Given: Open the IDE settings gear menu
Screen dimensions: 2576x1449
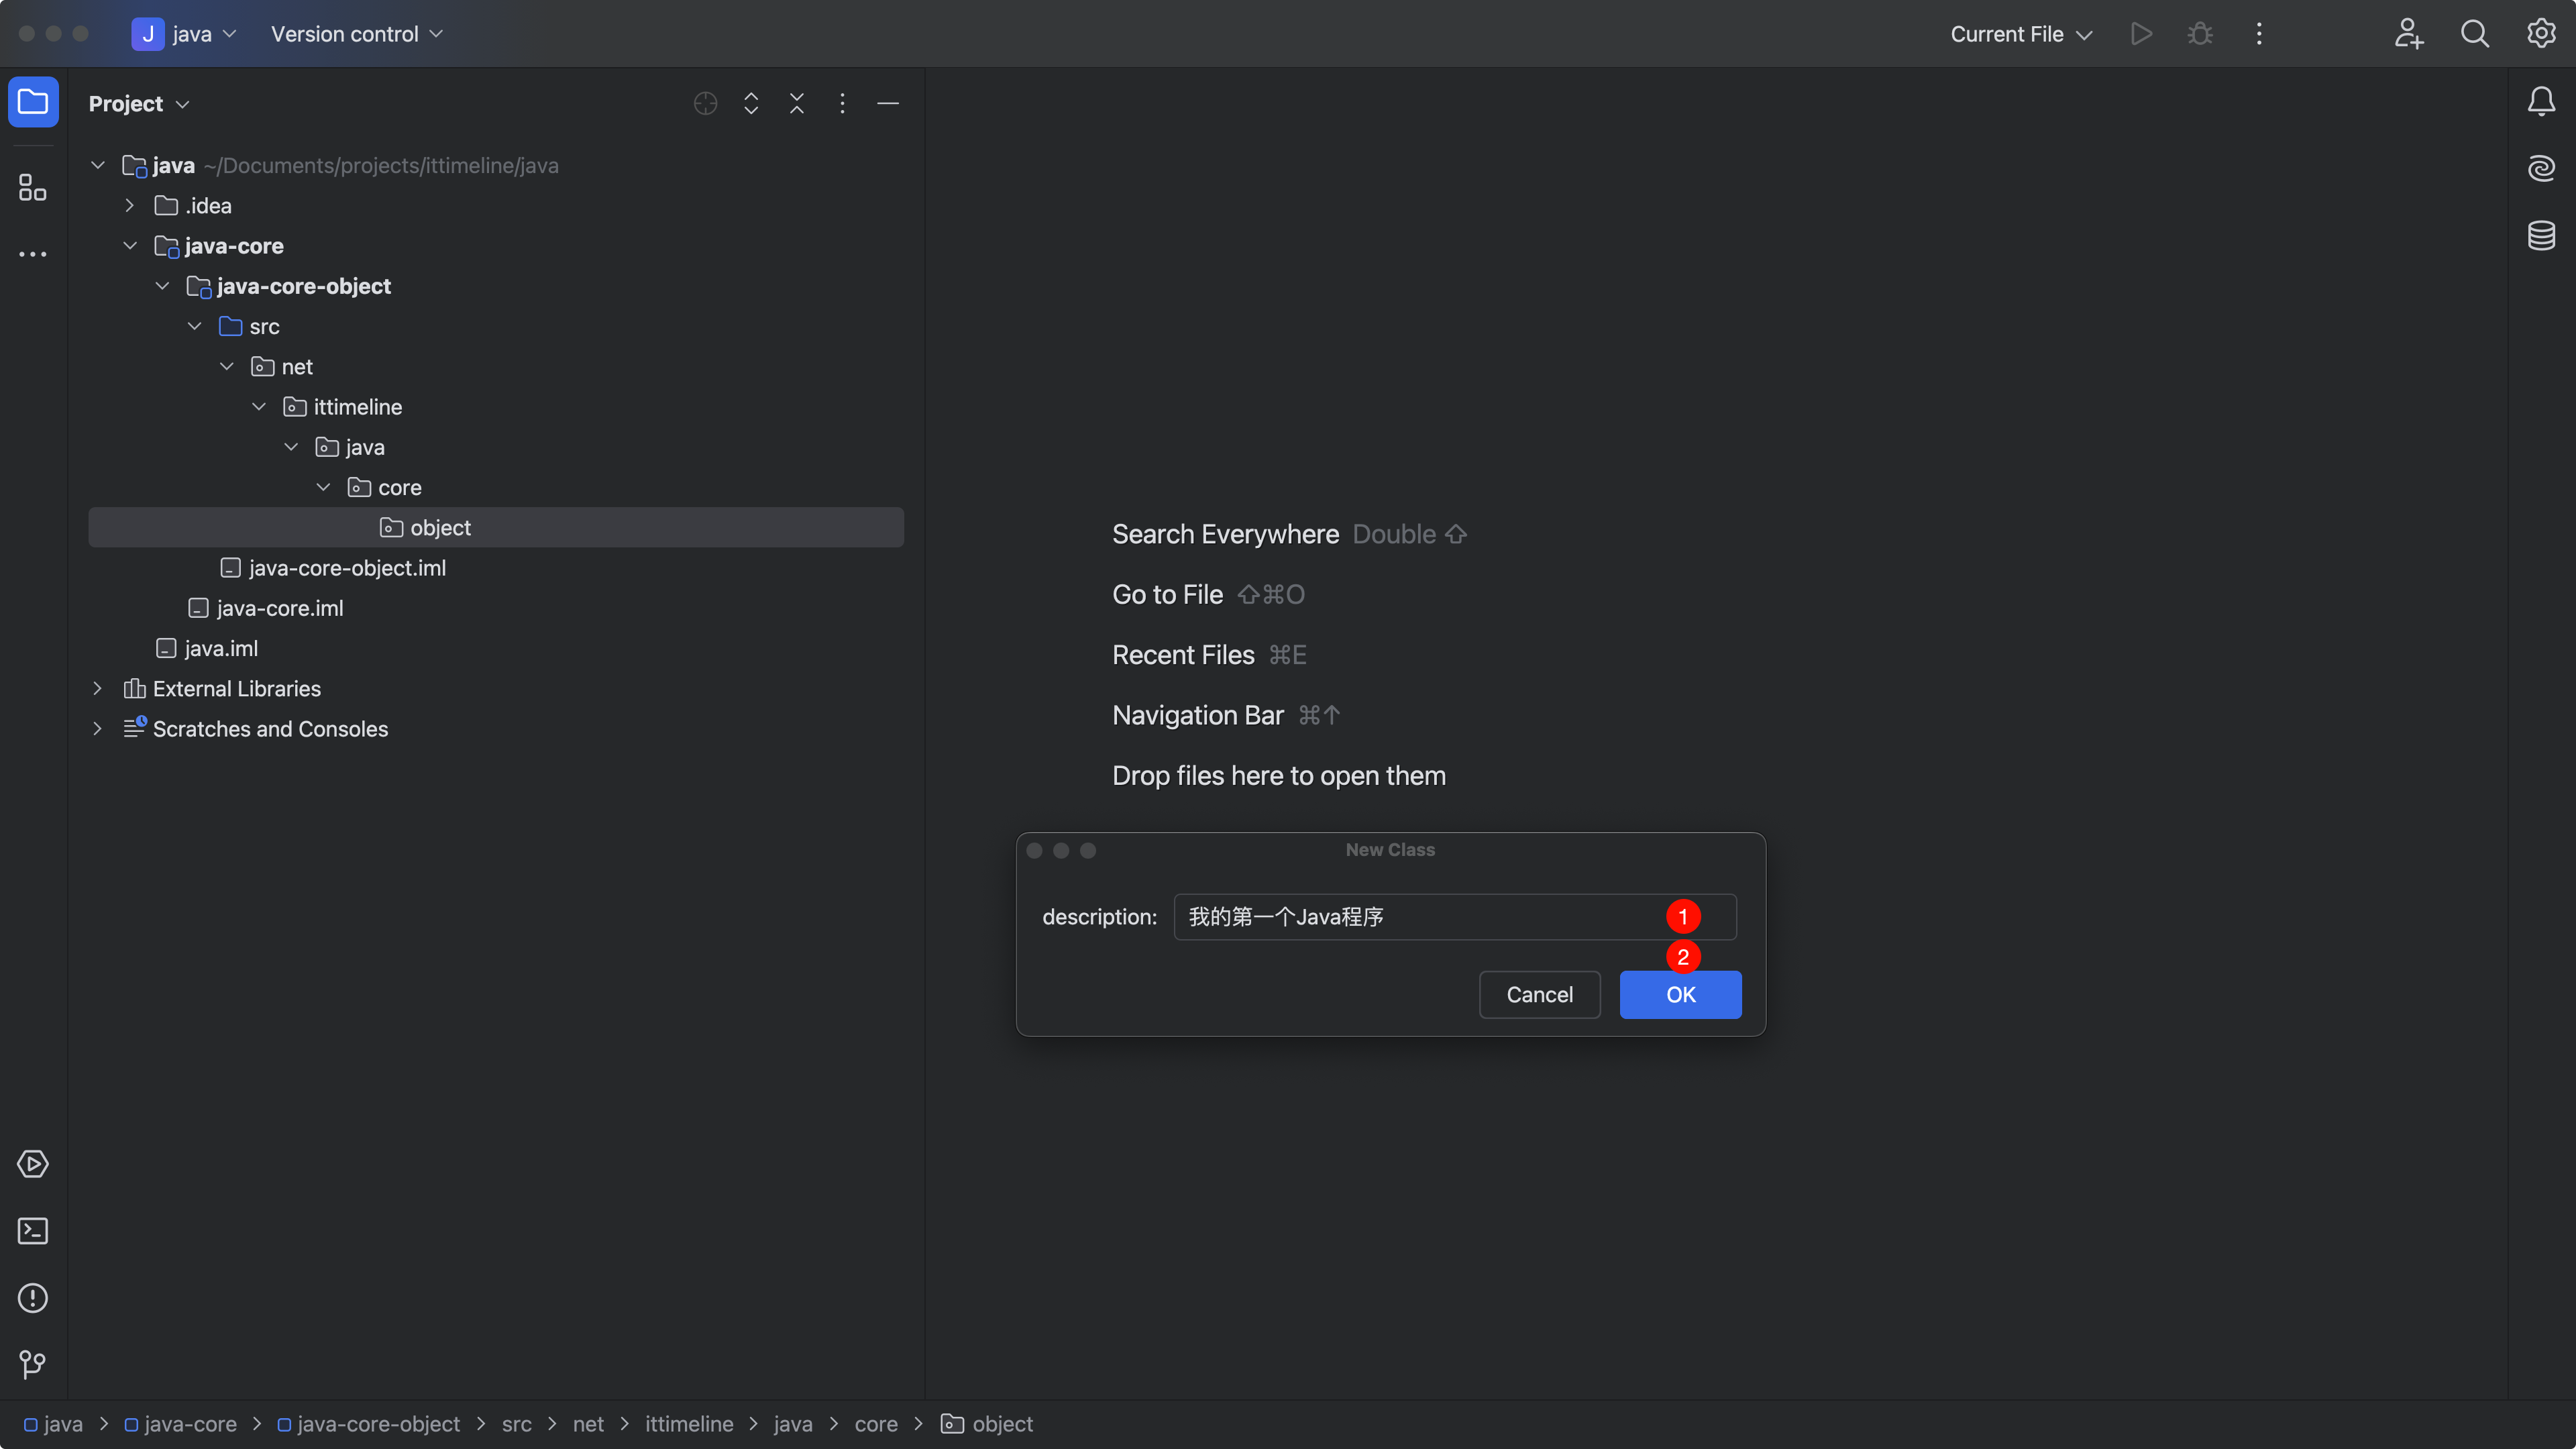Looking at the screenshot, I should point(2541,33).
